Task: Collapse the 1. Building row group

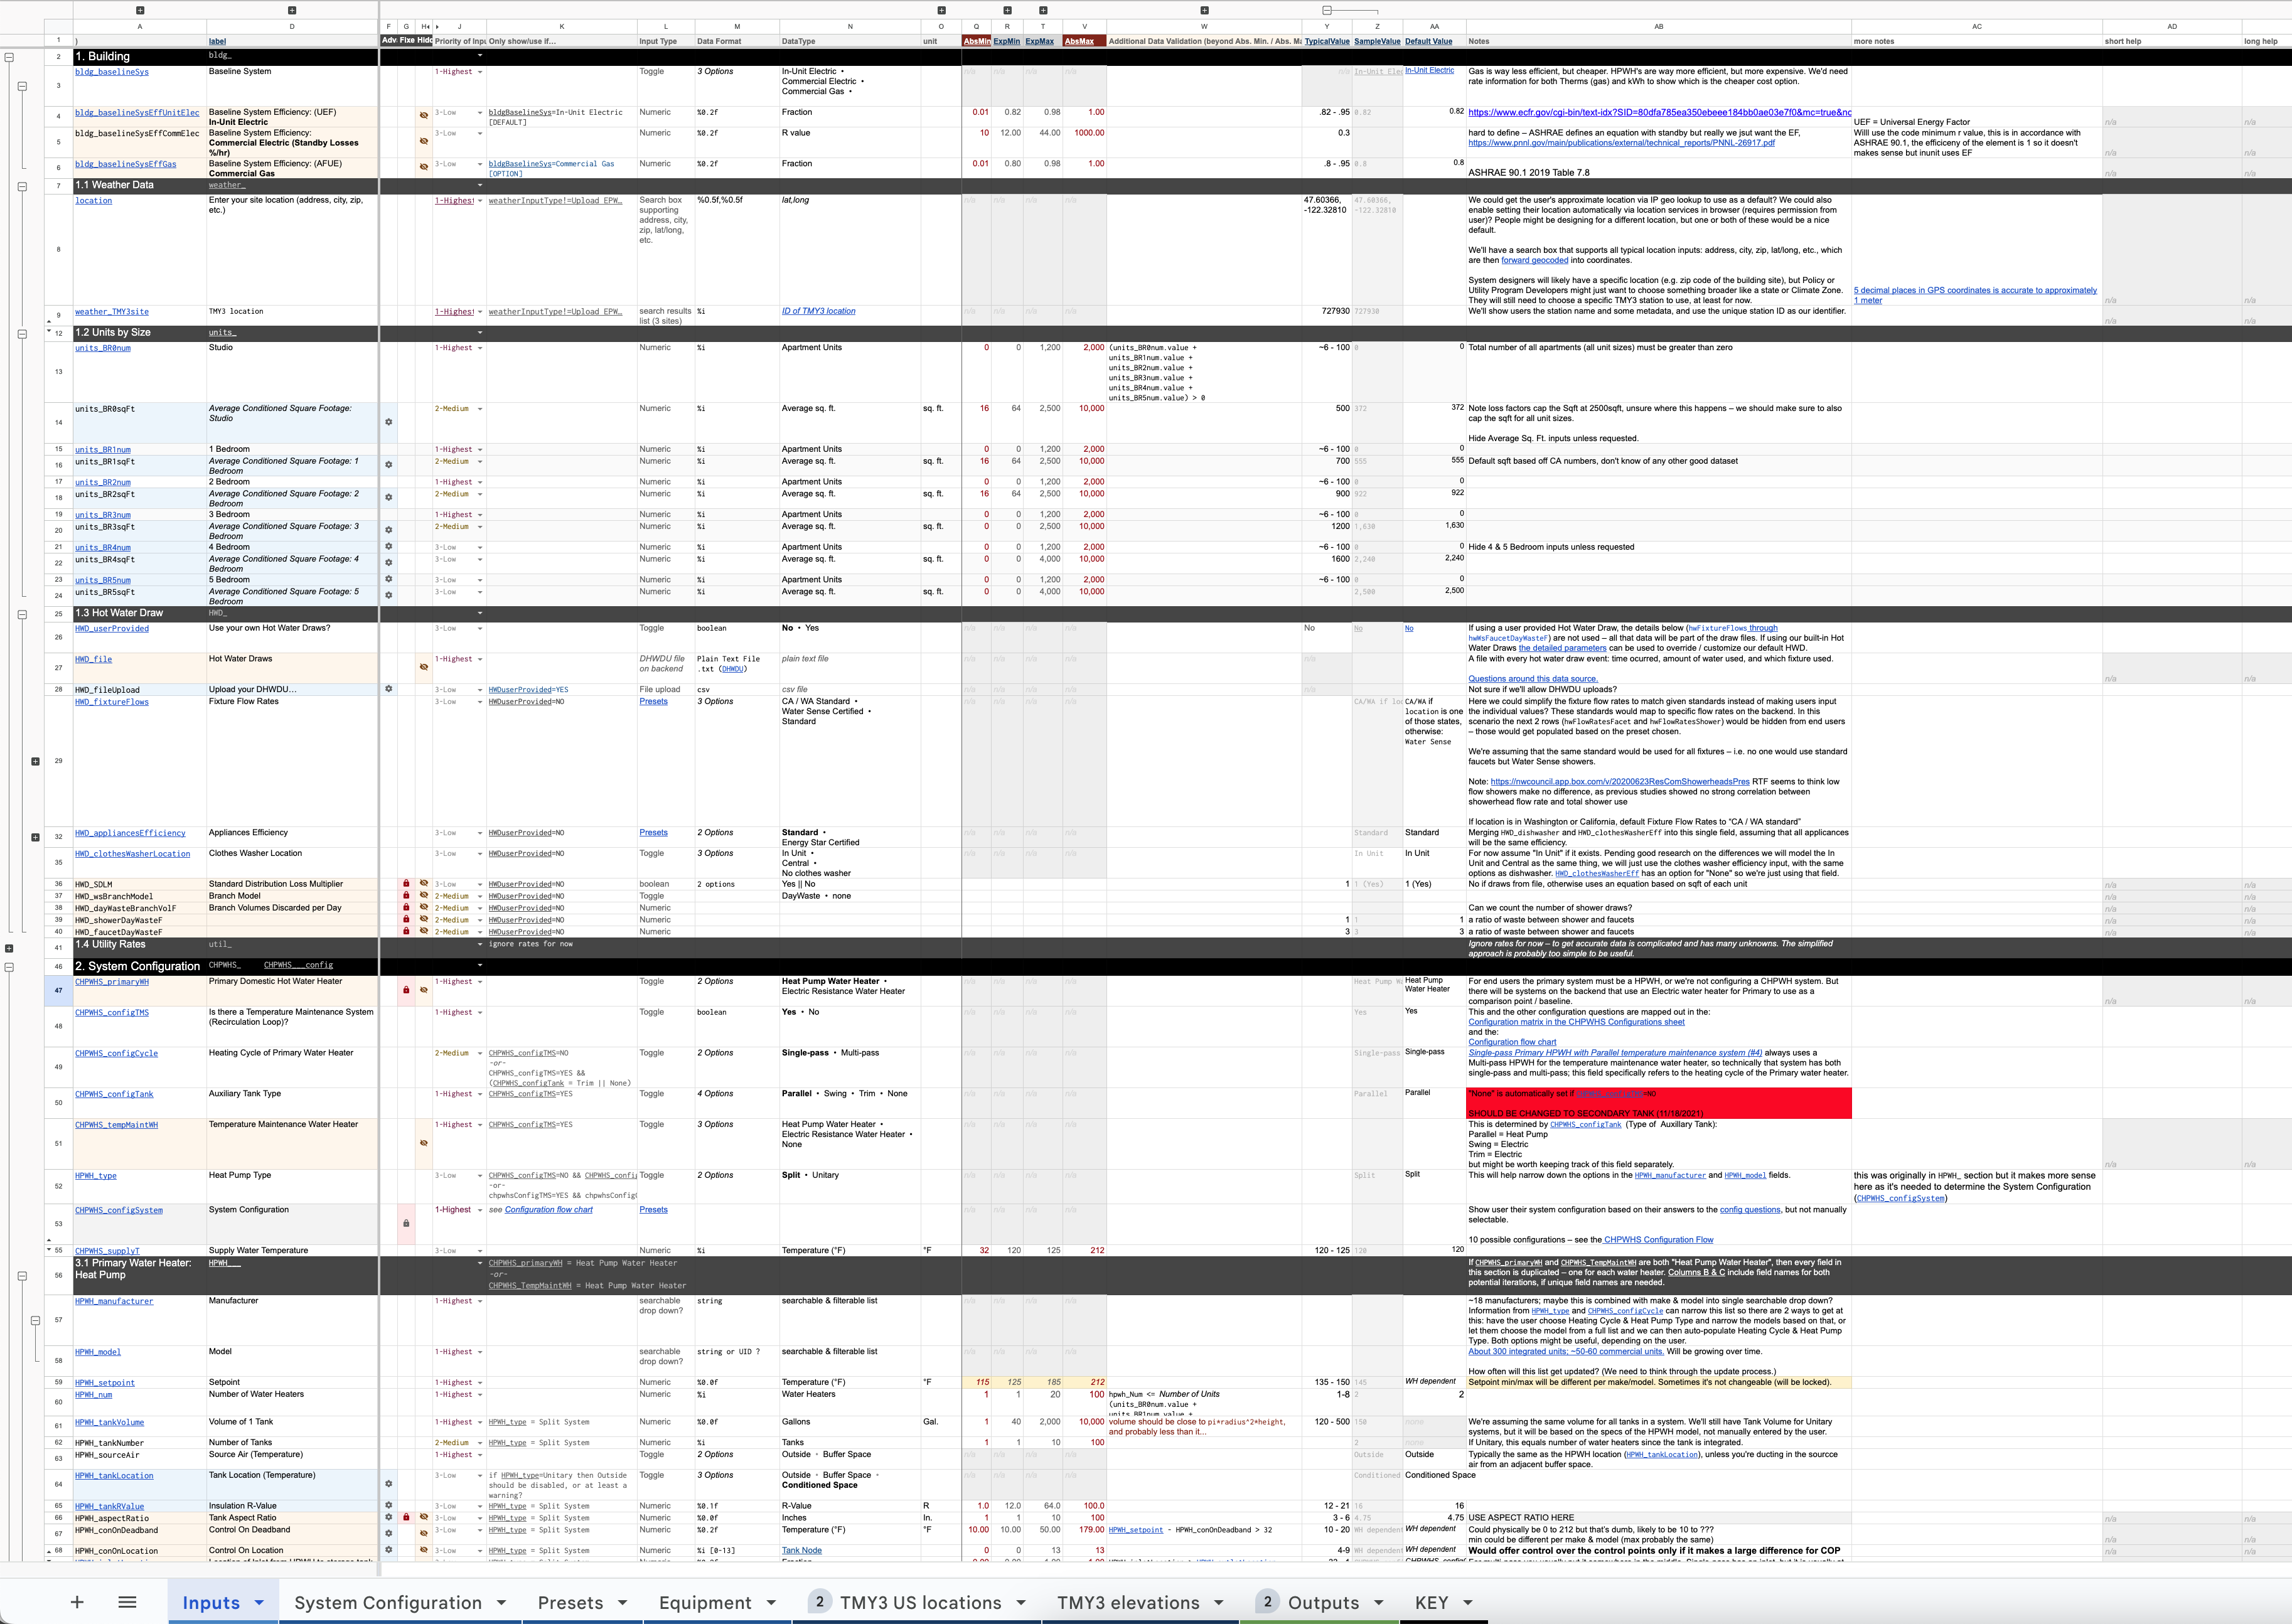Action: 9,57
